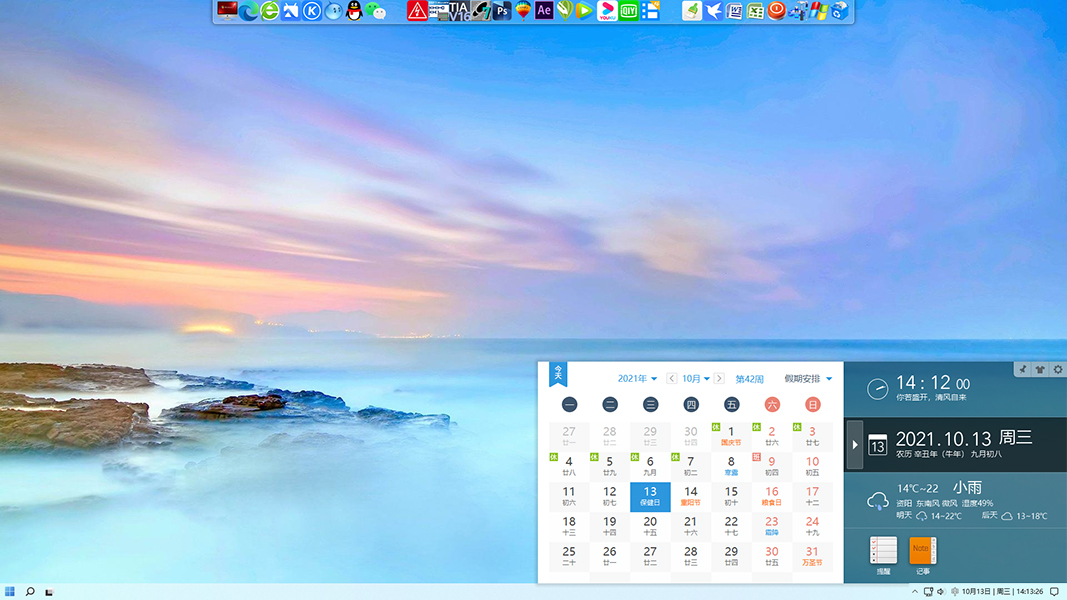Open the Windows Start menu

click(x=8, y=590)
